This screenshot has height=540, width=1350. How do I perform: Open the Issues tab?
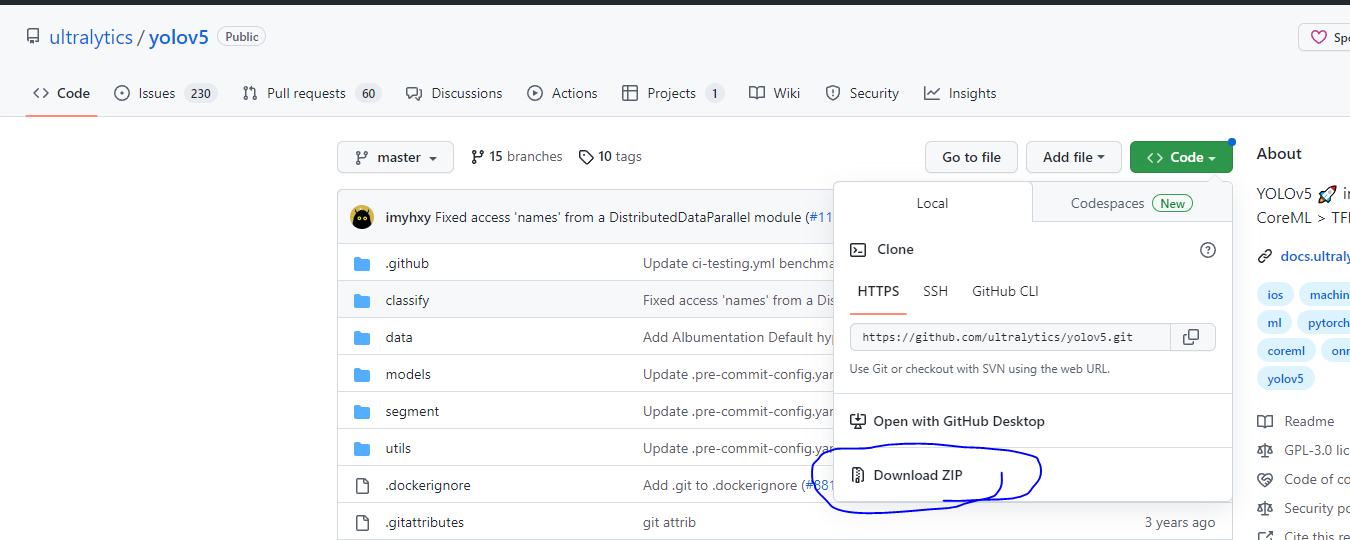[165, 93]
